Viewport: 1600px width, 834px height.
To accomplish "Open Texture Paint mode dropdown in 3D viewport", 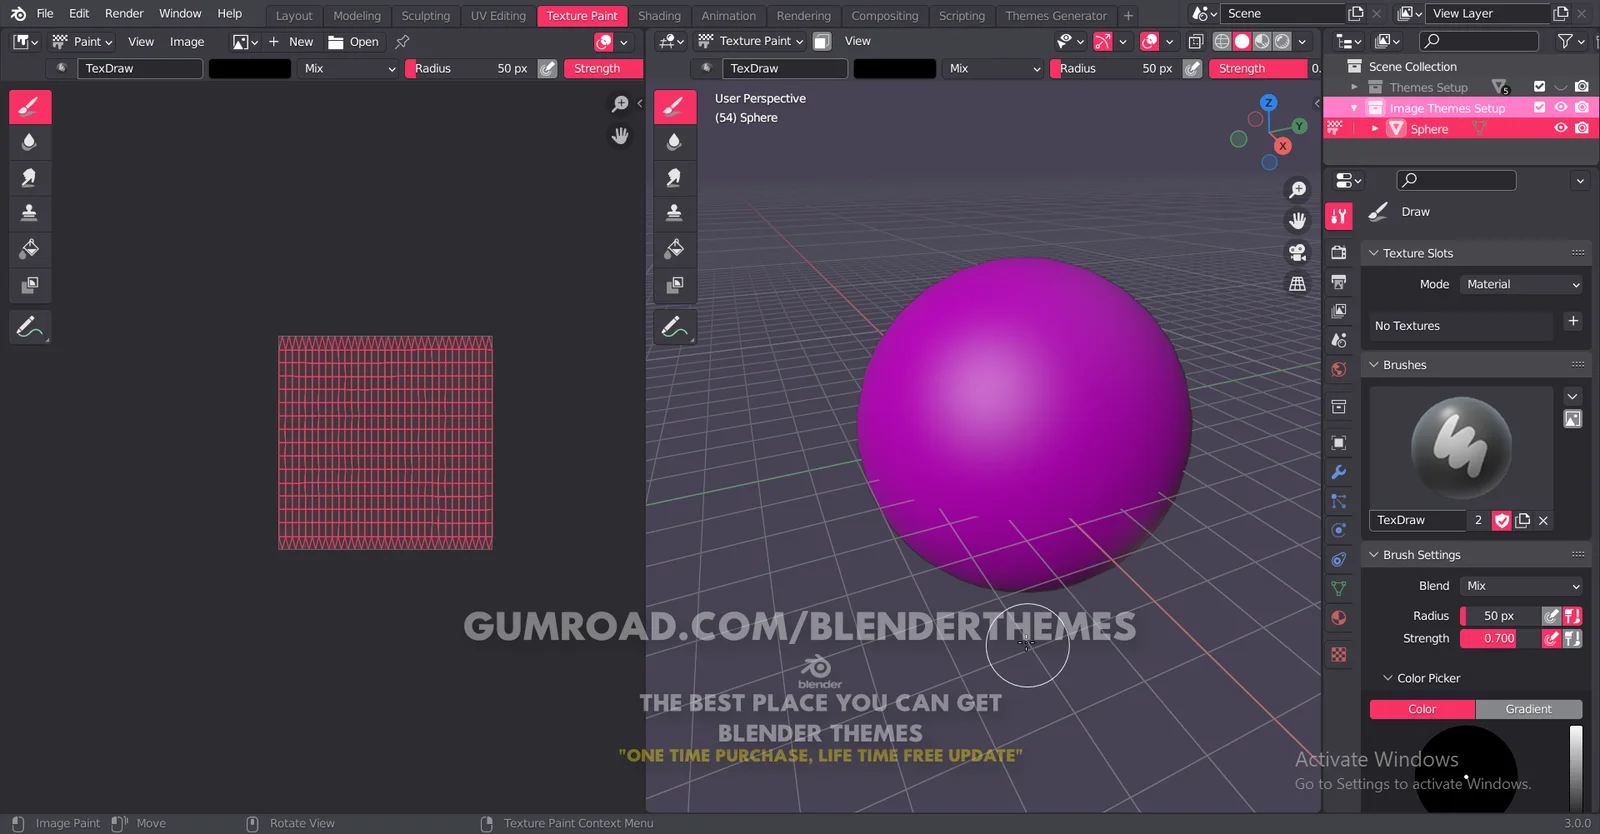I will [x=750, y=41].
